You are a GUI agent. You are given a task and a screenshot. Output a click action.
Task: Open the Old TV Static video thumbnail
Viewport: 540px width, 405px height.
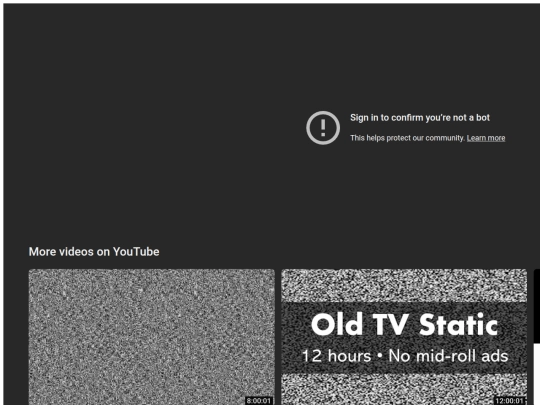[404, 337]
